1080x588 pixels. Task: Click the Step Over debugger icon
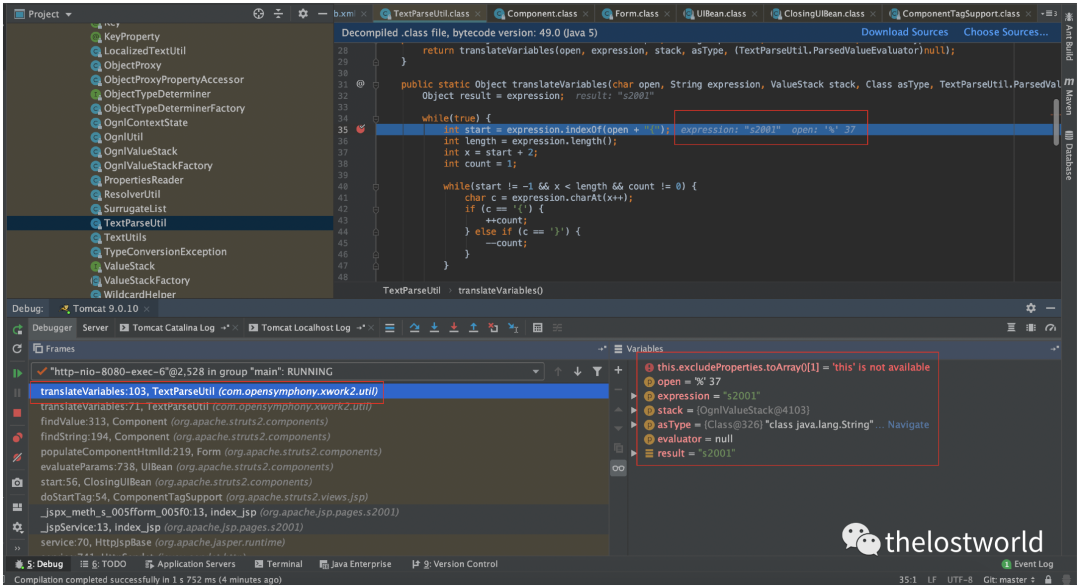[415, 328]
